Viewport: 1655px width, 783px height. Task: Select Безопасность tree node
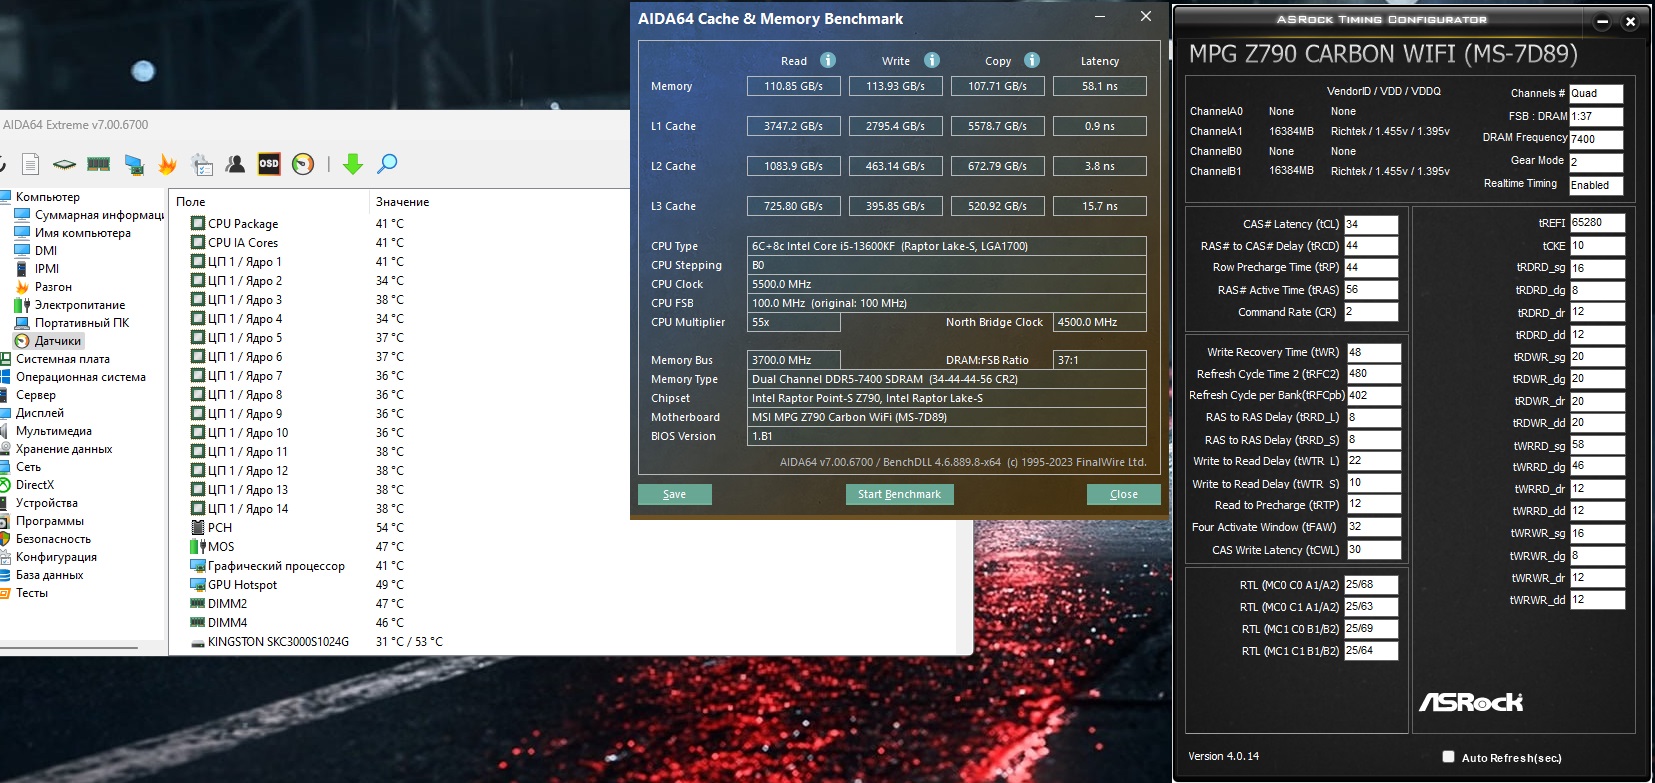click(x=52, y=539)
